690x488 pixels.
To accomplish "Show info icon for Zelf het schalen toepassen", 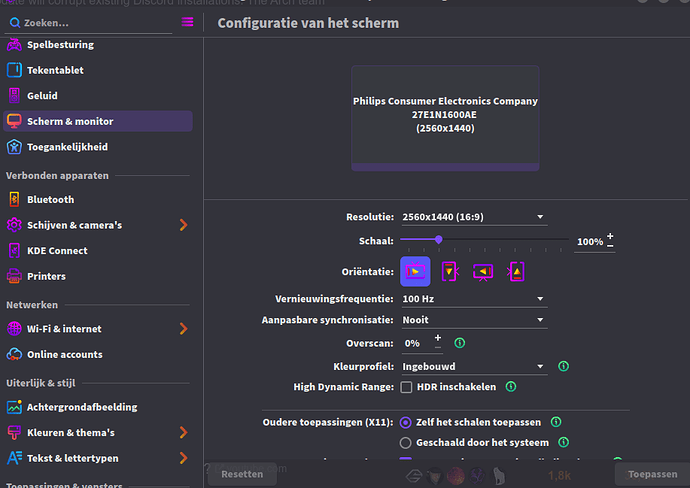I will point(556,422).
